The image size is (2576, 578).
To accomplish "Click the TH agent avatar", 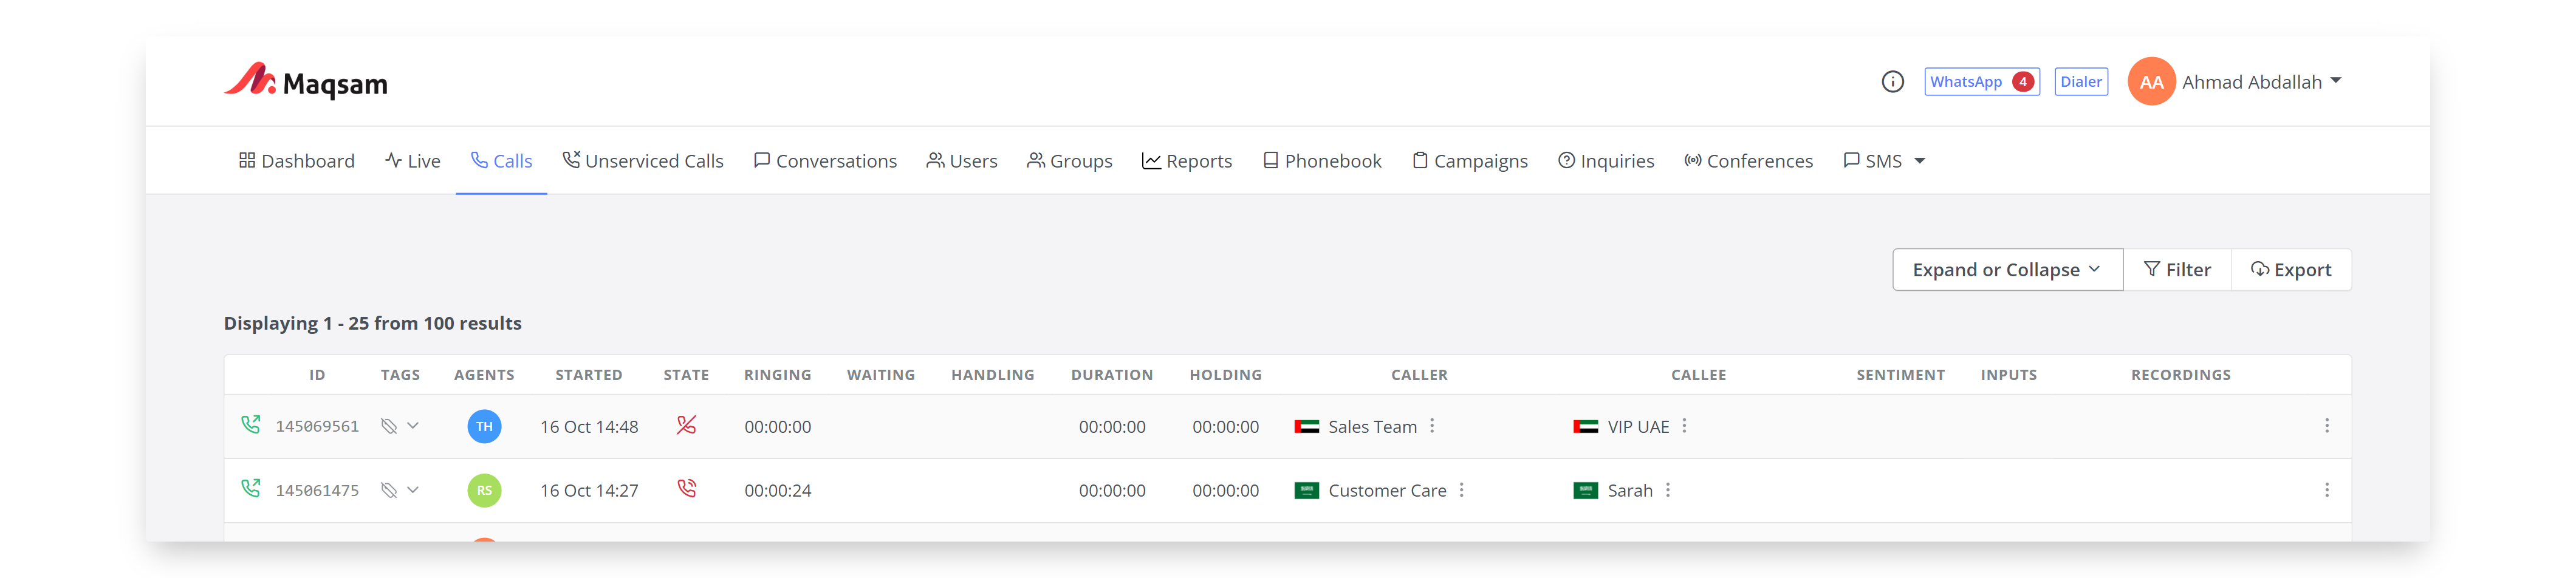I will click(484, 426).
